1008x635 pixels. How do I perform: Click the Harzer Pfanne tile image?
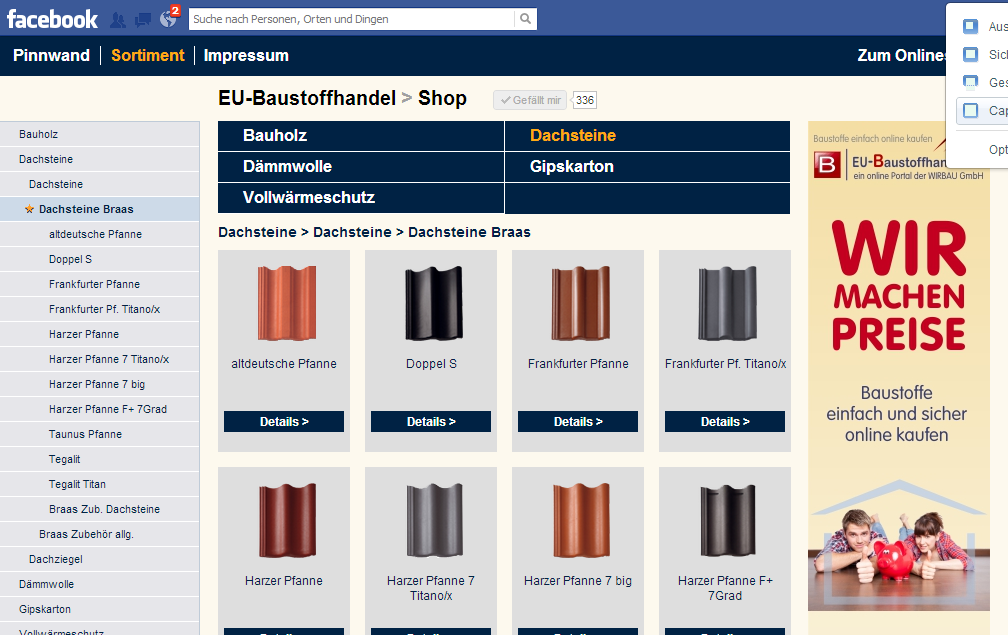pos(287,520)
